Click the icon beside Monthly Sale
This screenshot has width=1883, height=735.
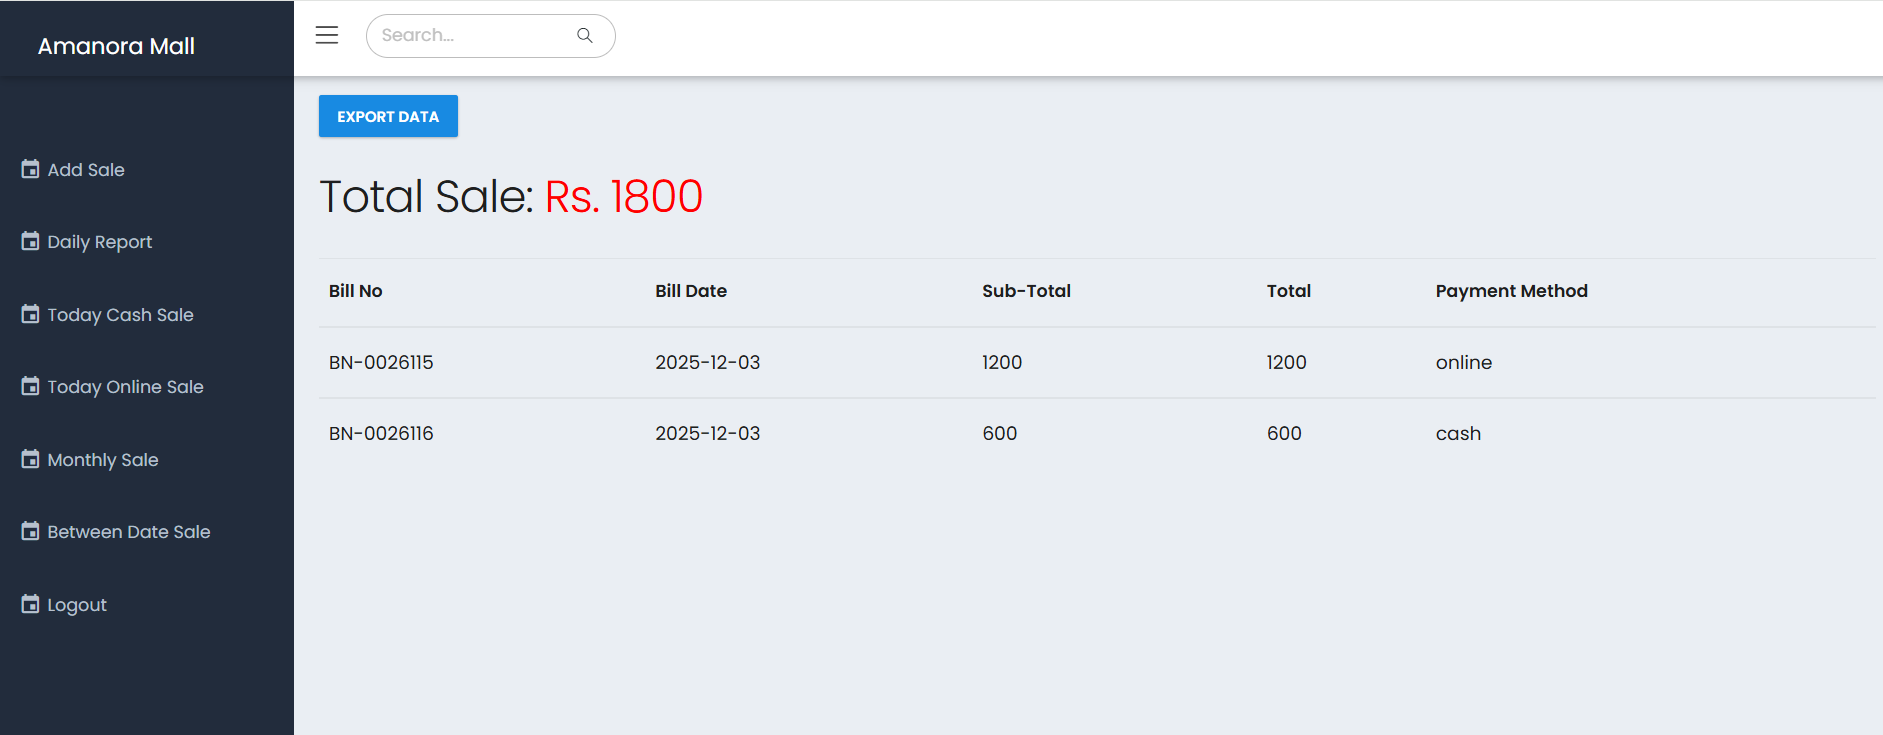coord(31,459)
